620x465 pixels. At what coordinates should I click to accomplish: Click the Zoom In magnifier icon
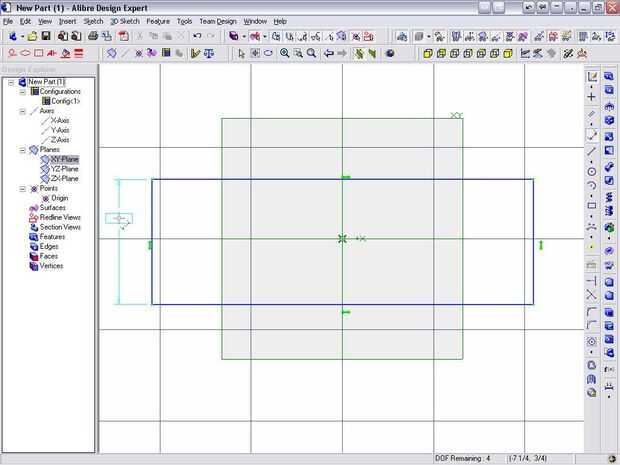(284, 53)
